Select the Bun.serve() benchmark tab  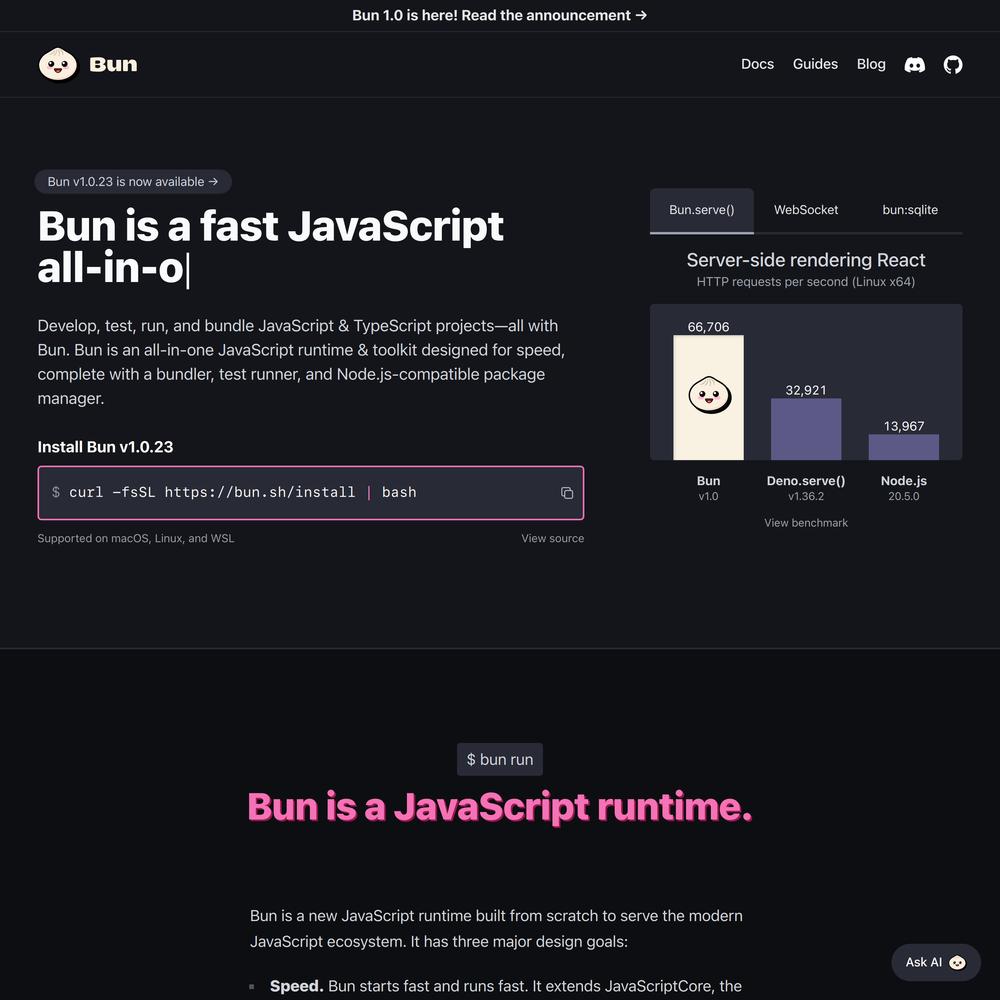pos(702,210)
